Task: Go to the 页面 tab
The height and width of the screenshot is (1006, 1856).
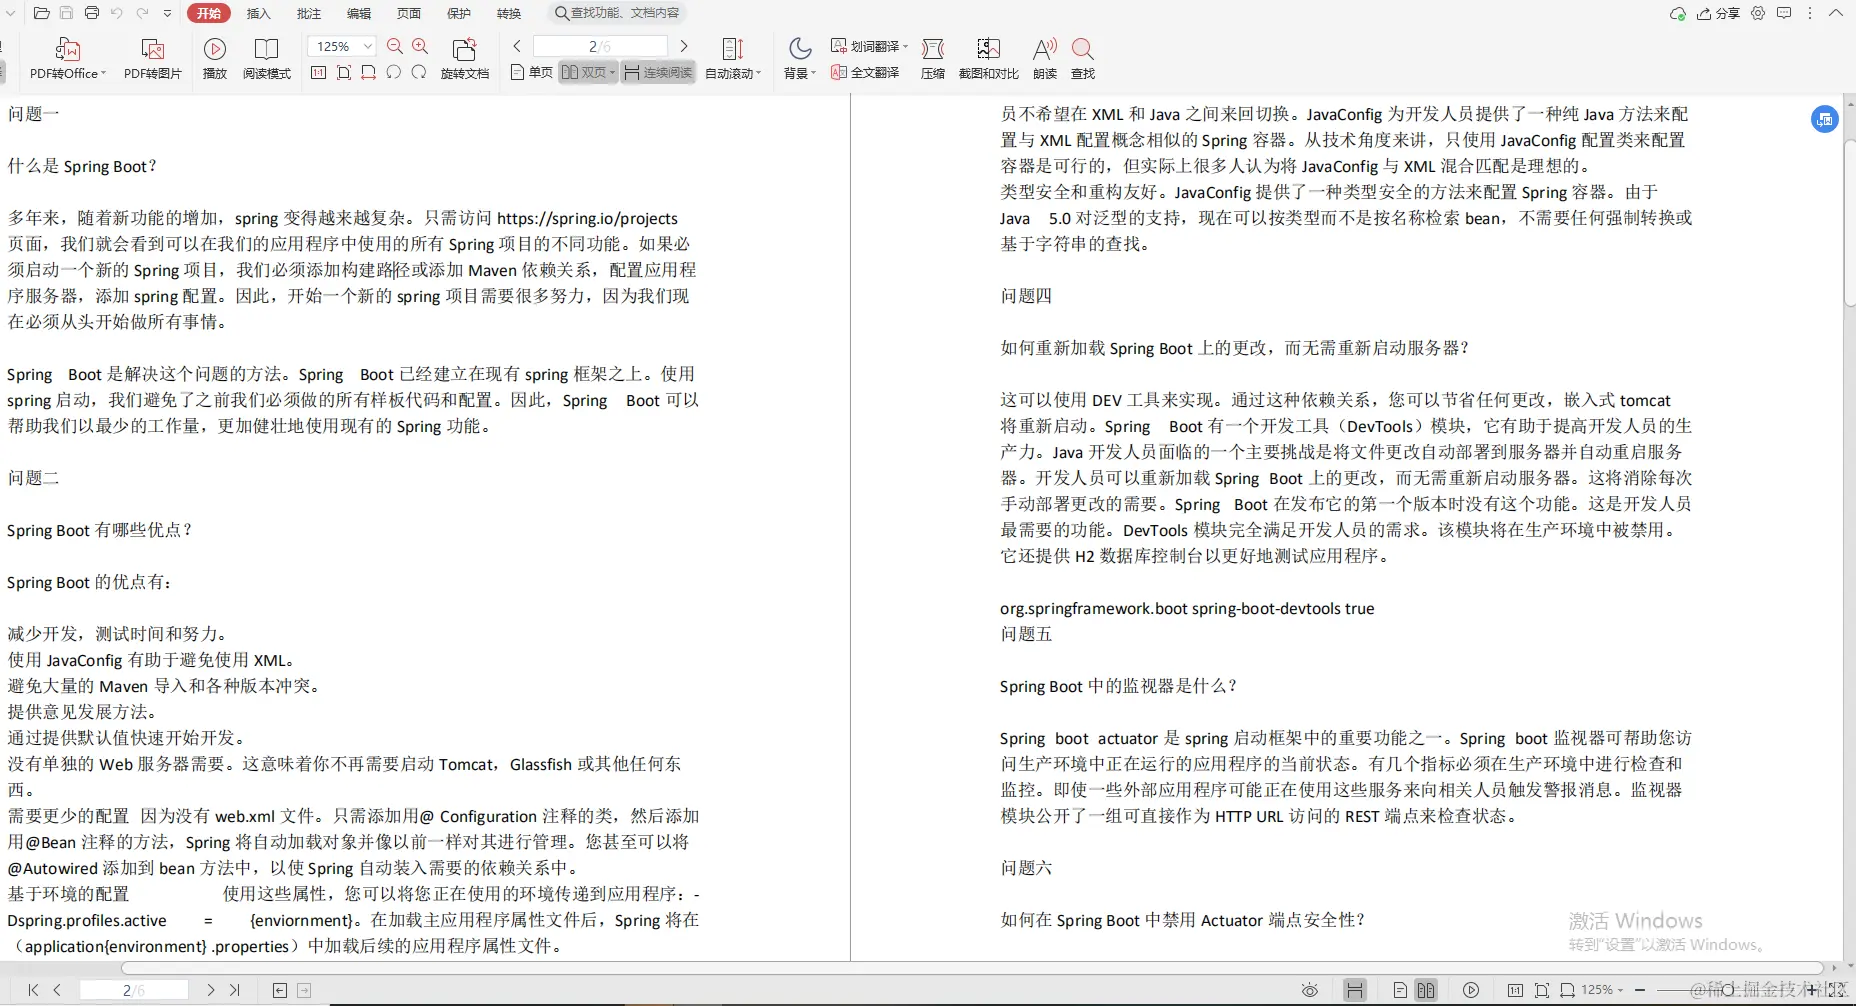Action: (x=409, y=13)
